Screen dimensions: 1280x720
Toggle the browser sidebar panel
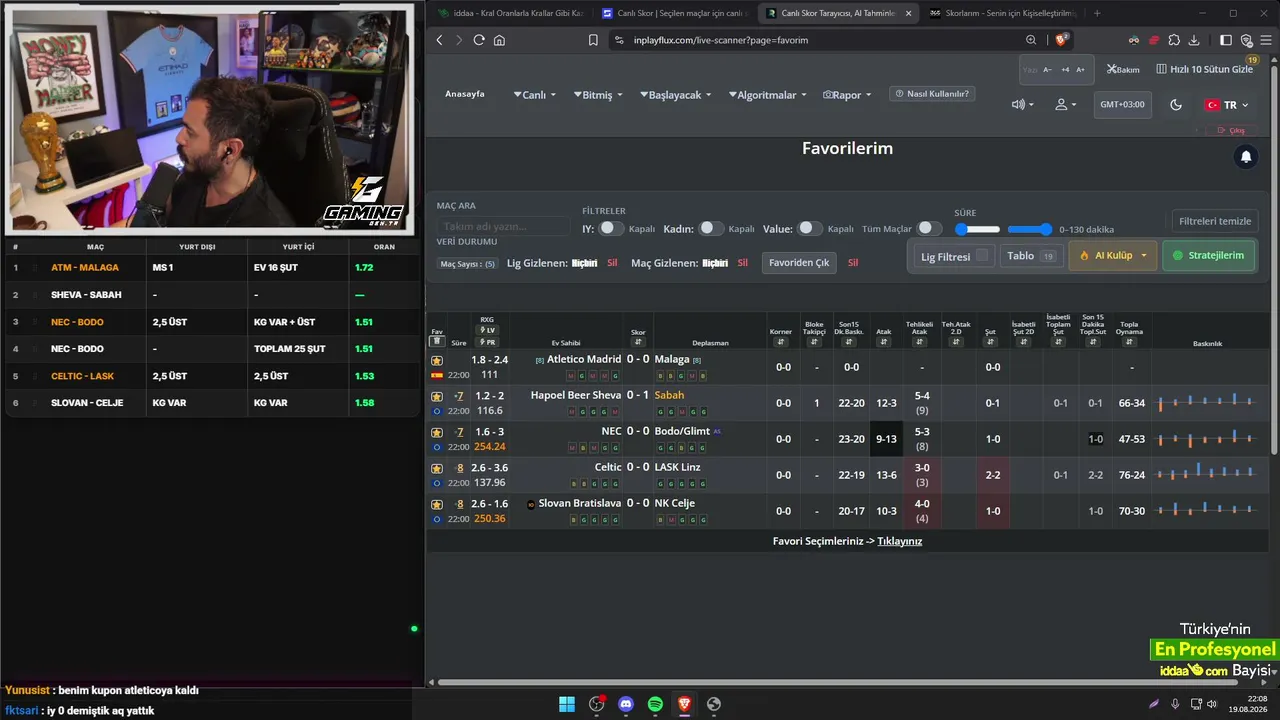coord(1226,40)
